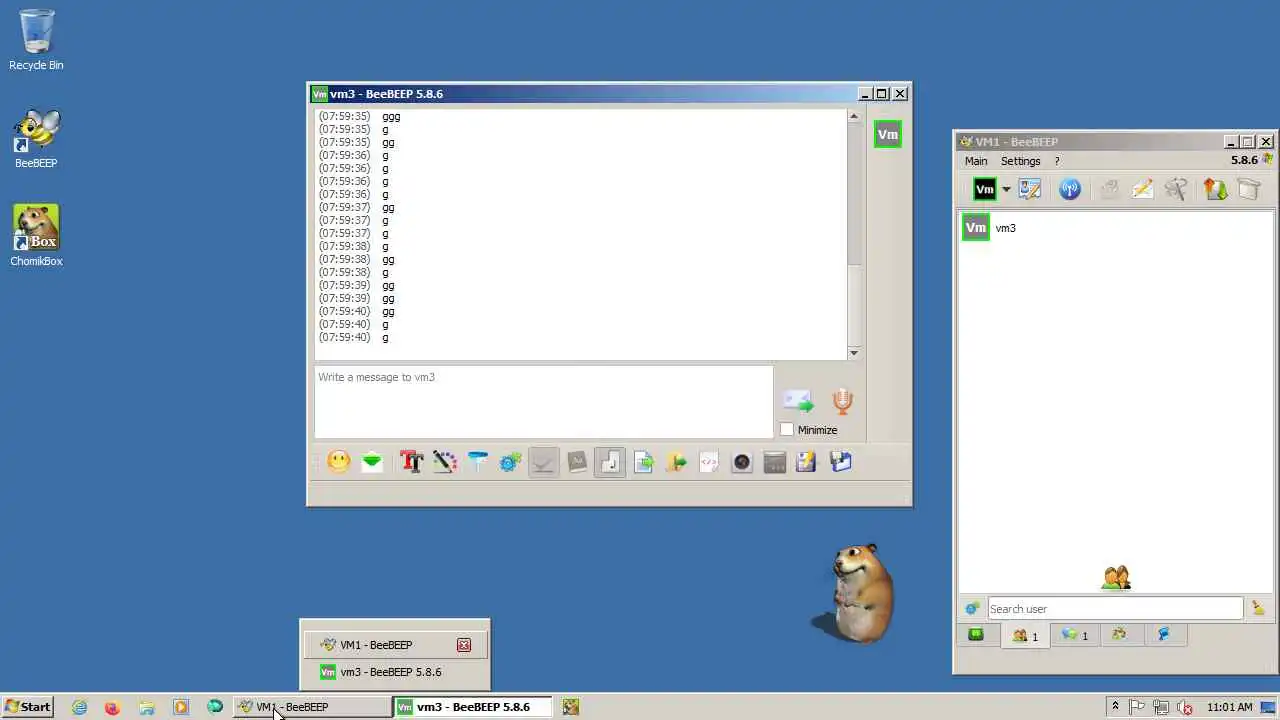
Task: Click the ChomikBox taskbar icon
Action: pos(571,707)
